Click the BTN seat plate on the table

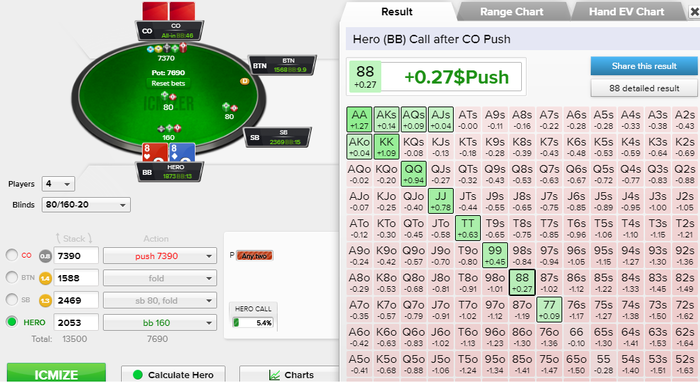click(x=282, y=65)
